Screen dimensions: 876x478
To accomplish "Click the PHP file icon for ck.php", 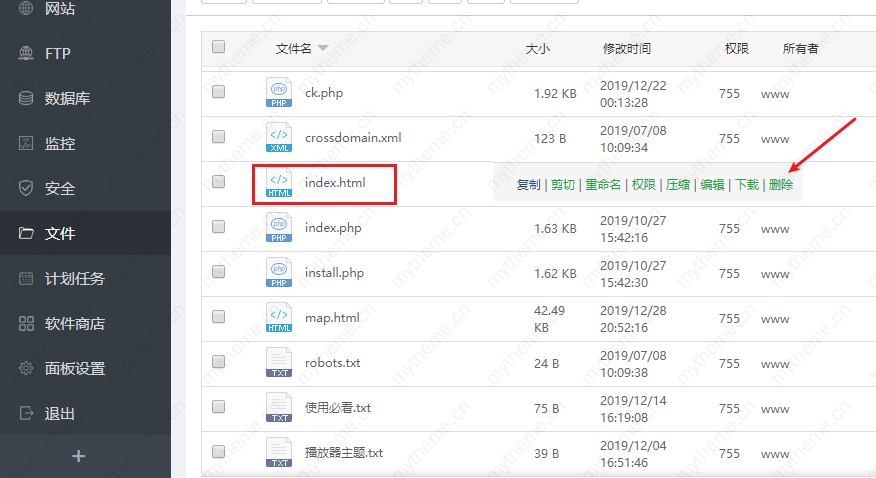I will click(279, 93).
